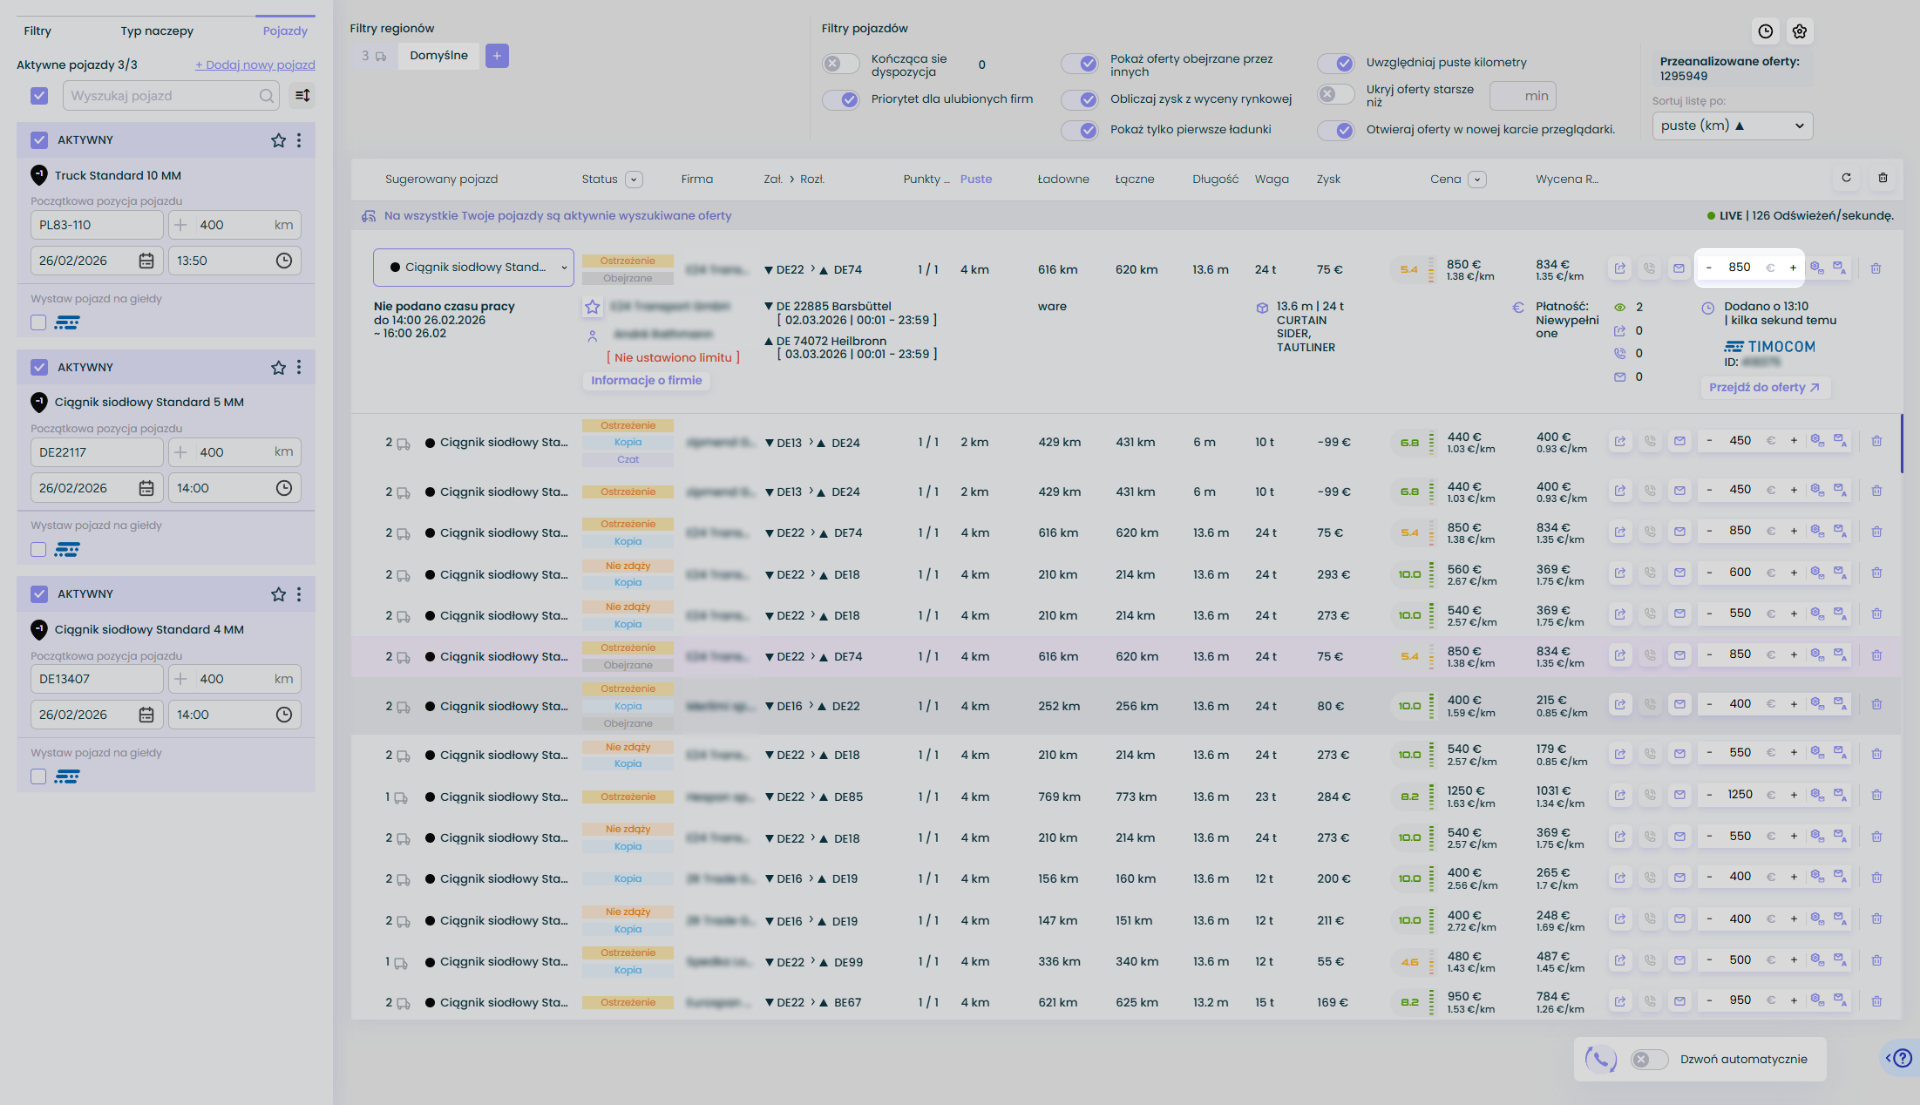Open the settings gear icon
The width and height of the screenshot is (1920, 1105).
(1800, 31)
